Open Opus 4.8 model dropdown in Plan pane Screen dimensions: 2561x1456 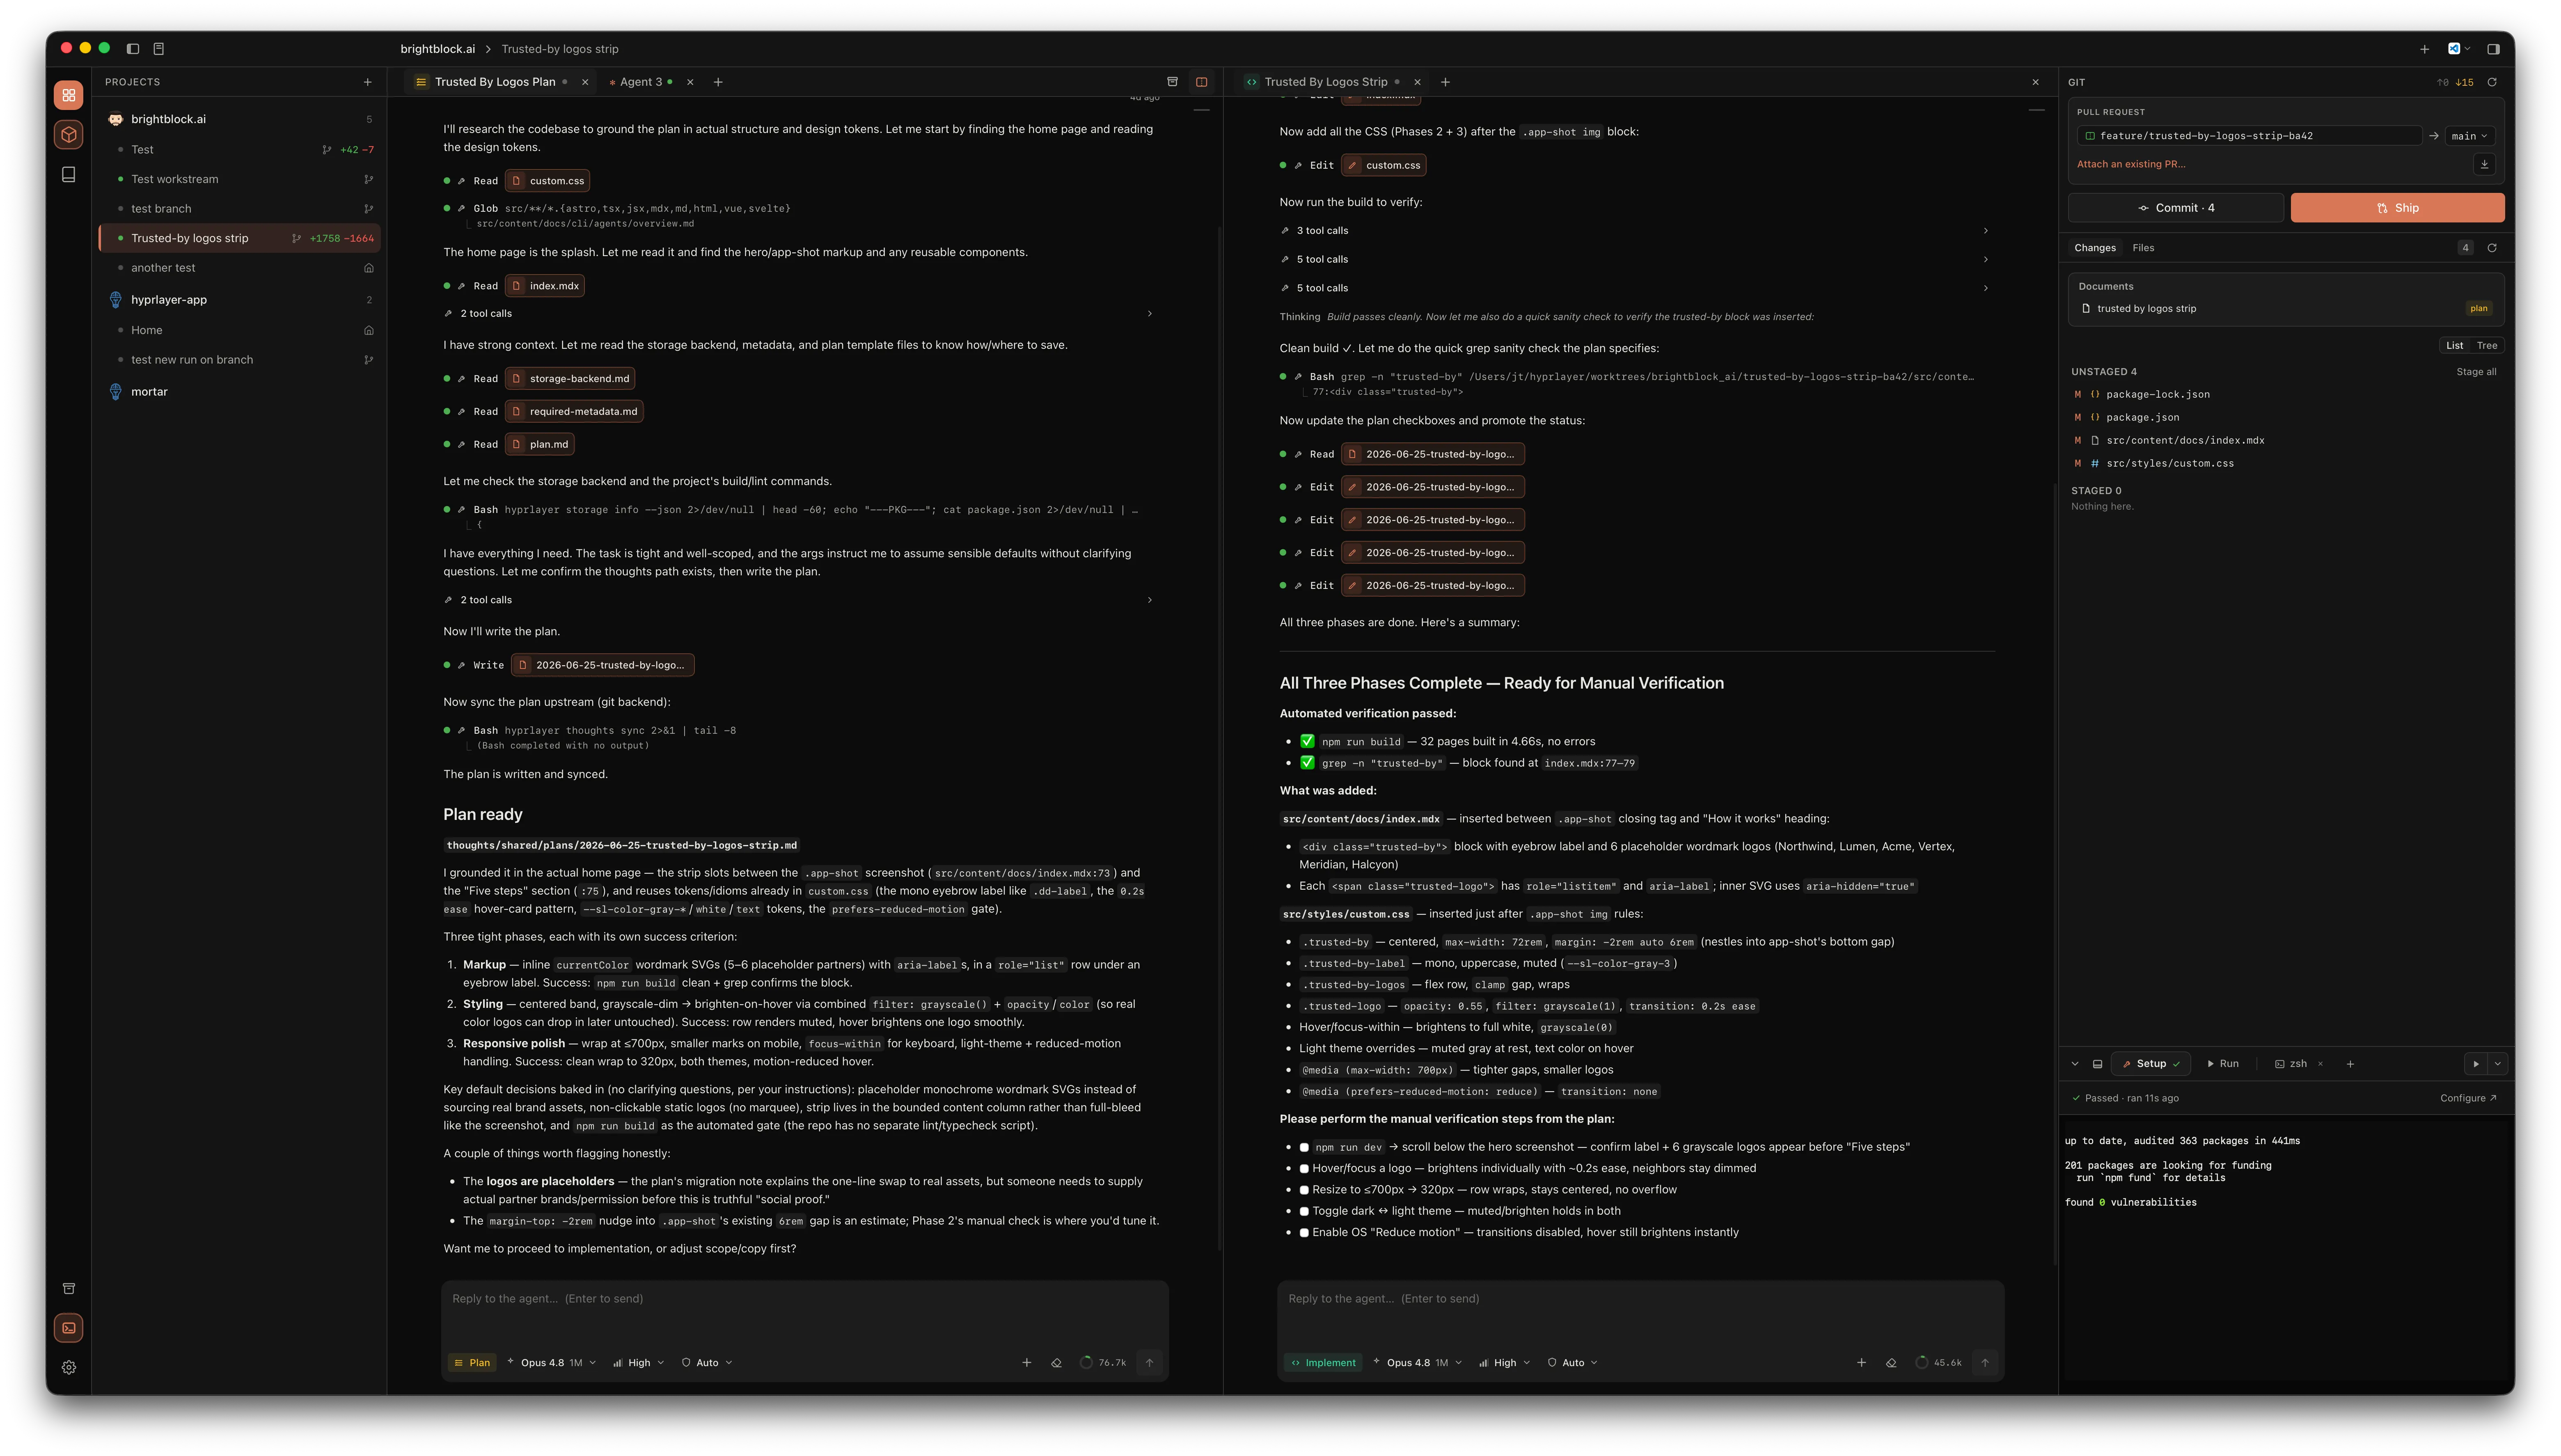(x=551, y=1362)
